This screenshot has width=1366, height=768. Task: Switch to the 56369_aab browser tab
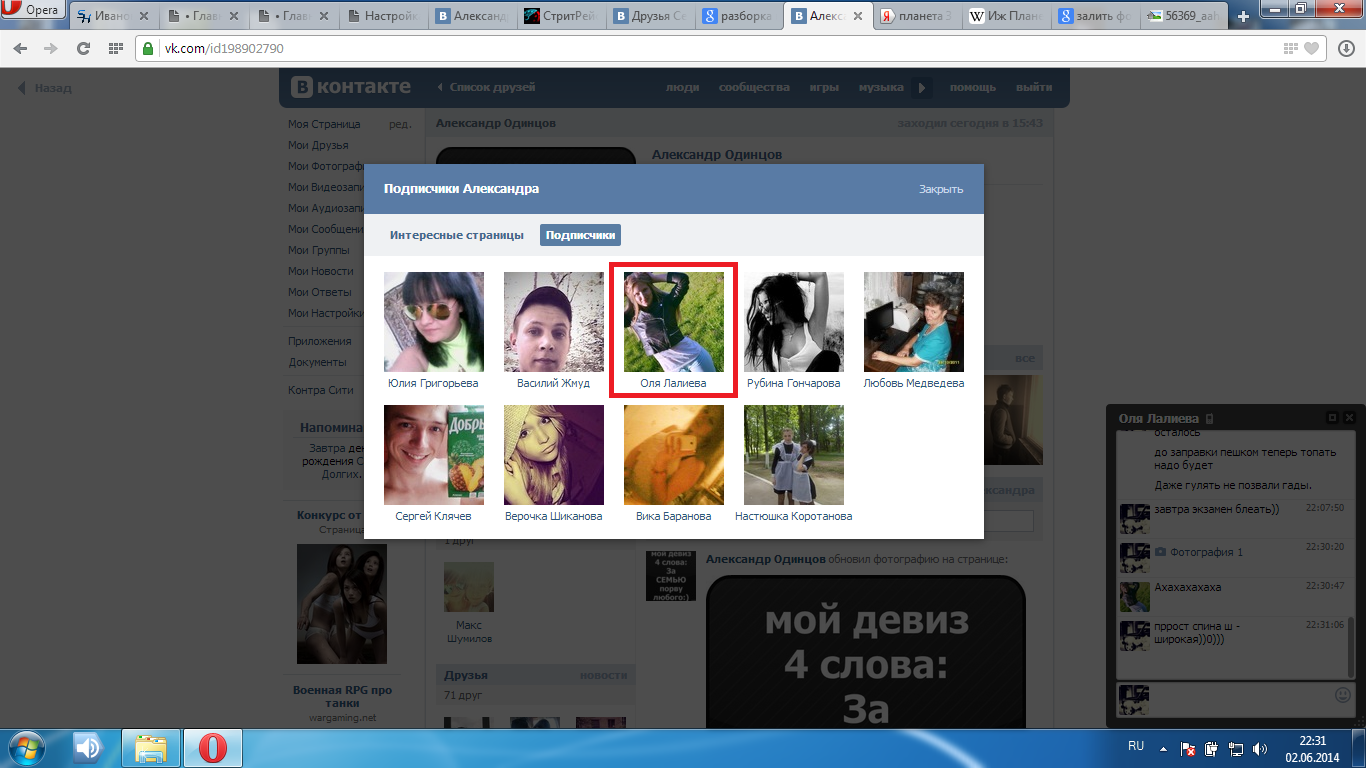(x=1186, y=17)
